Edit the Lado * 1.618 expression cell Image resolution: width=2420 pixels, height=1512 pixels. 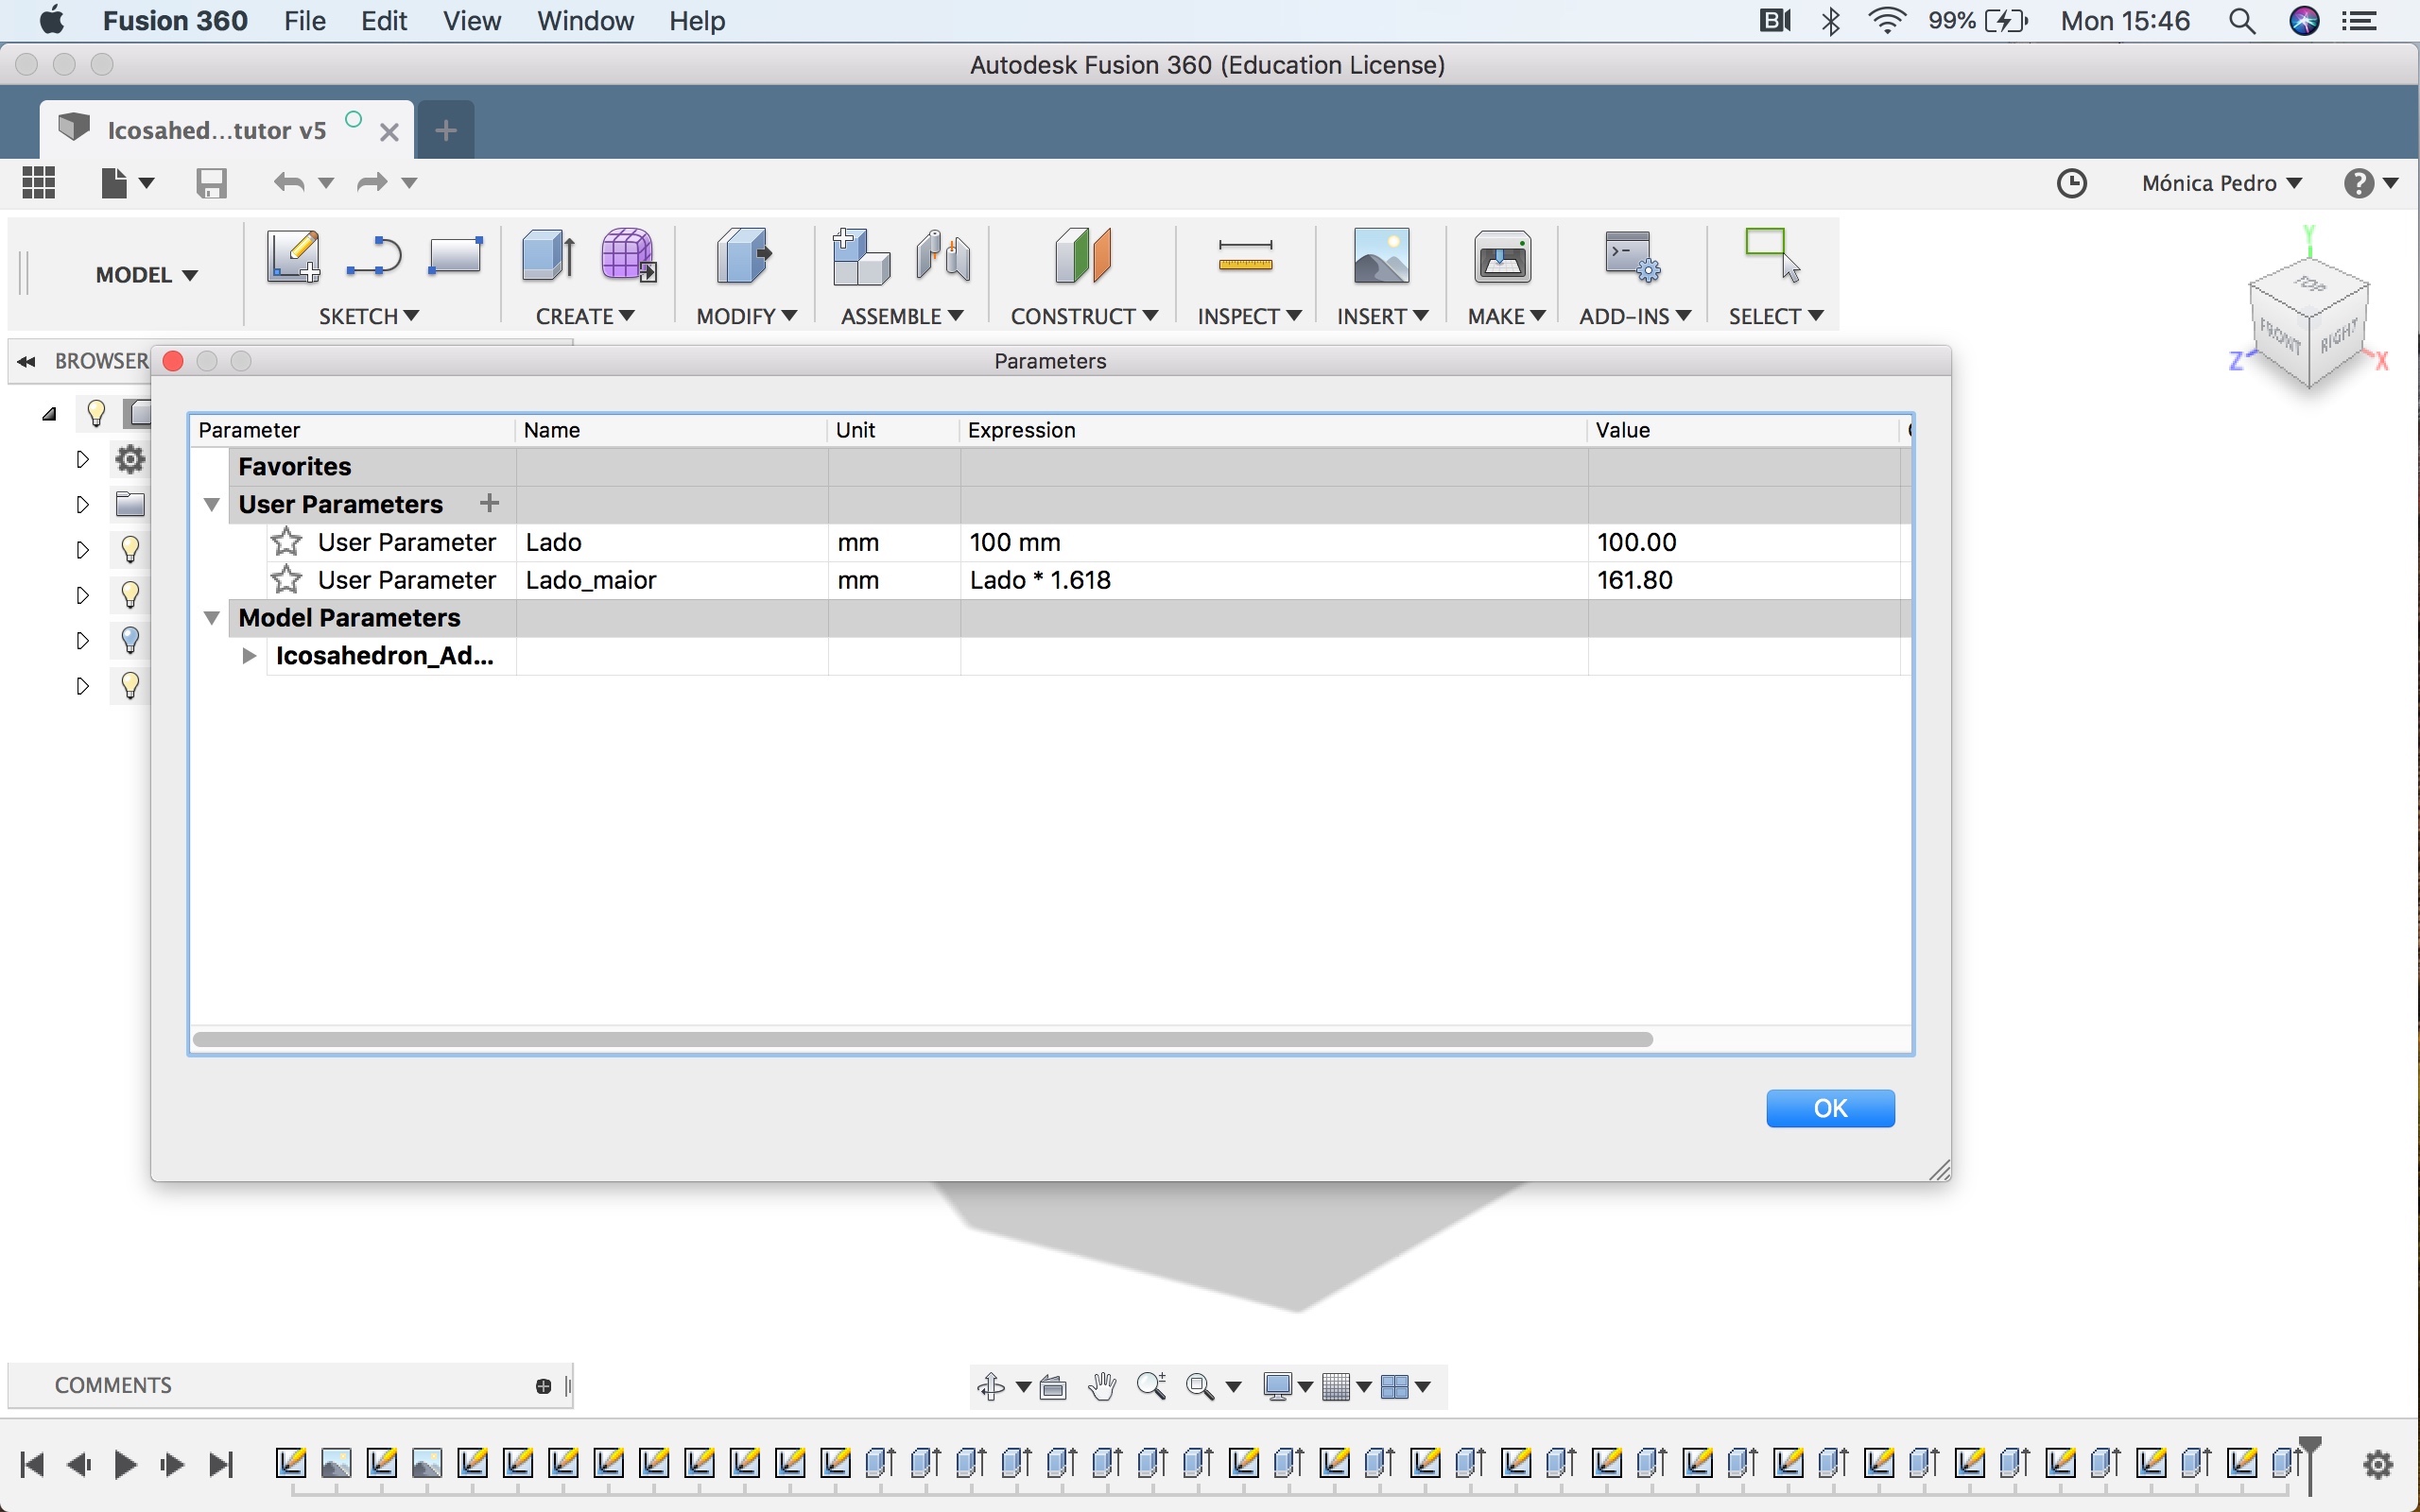[1274, 580]
